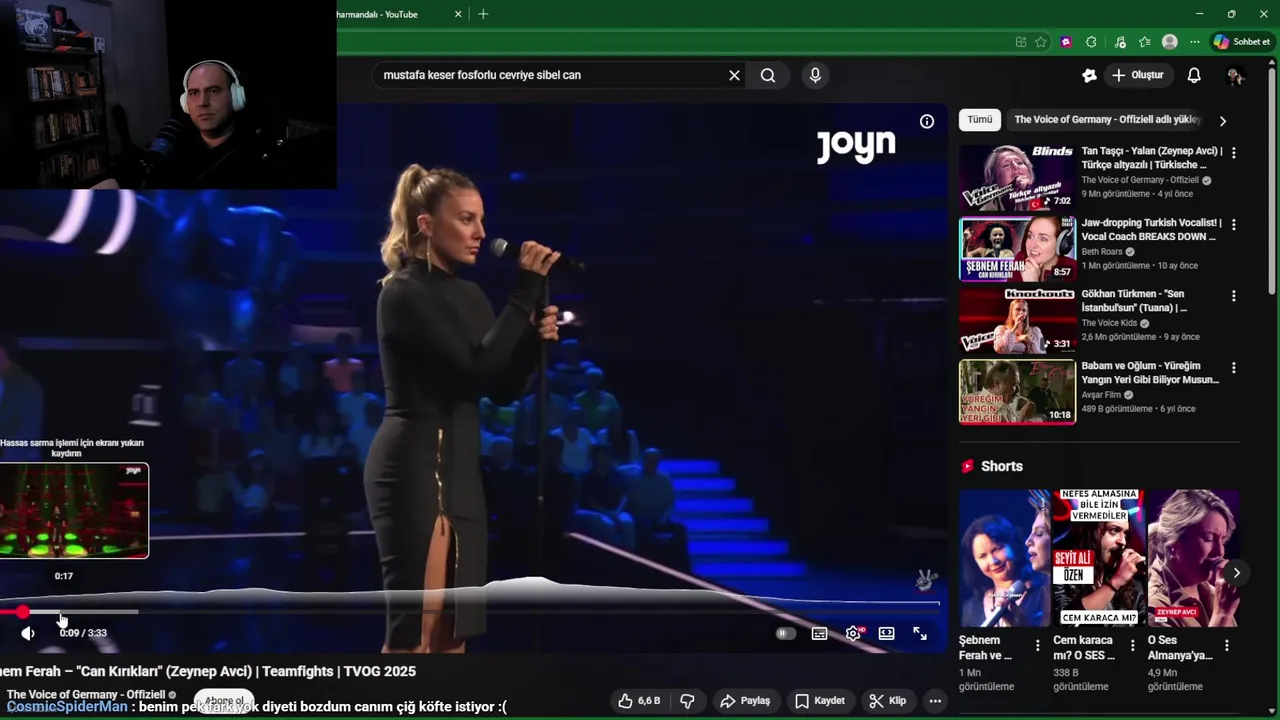
Task: Save the video with Kaydet
Action: (x=819, y=701)
